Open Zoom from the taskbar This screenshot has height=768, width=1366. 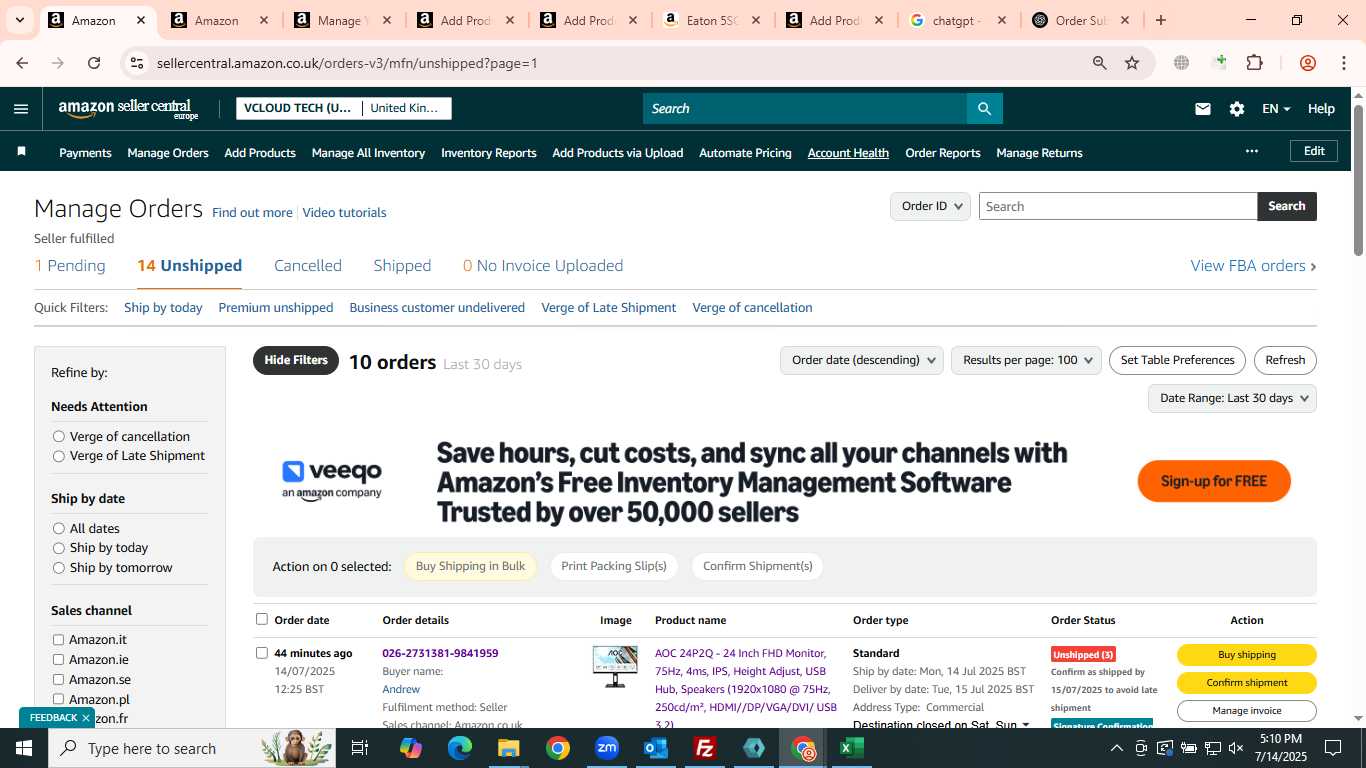pos(607,748)
